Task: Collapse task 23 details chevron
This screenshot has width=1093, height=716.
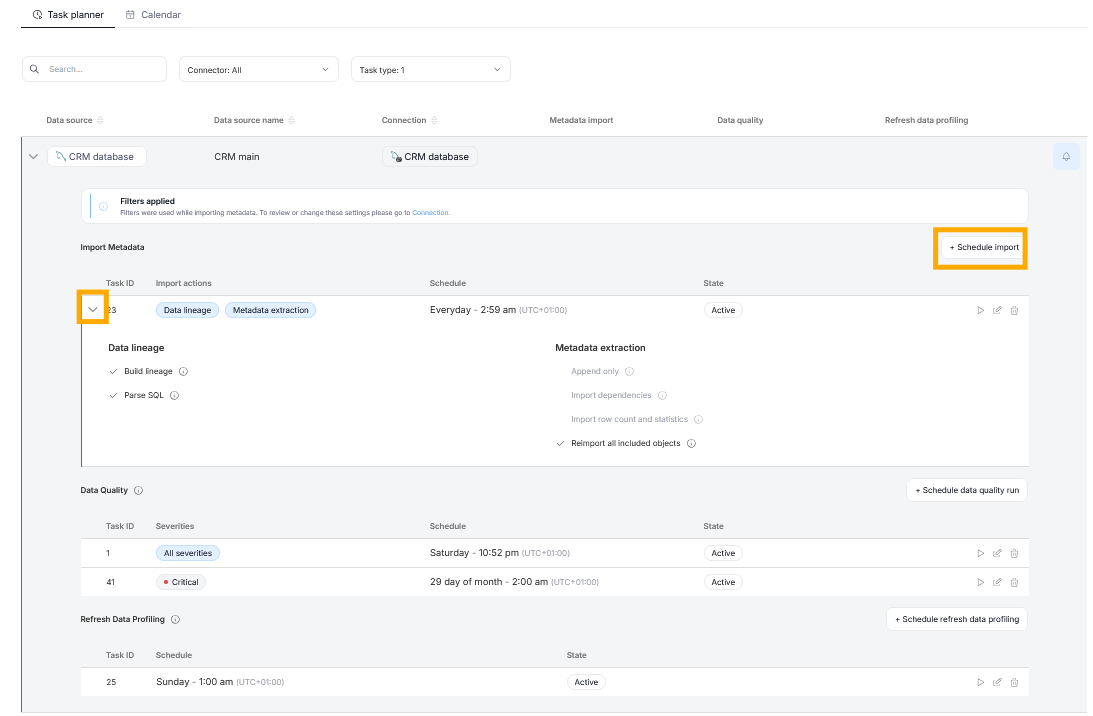Action: (93, 310)
